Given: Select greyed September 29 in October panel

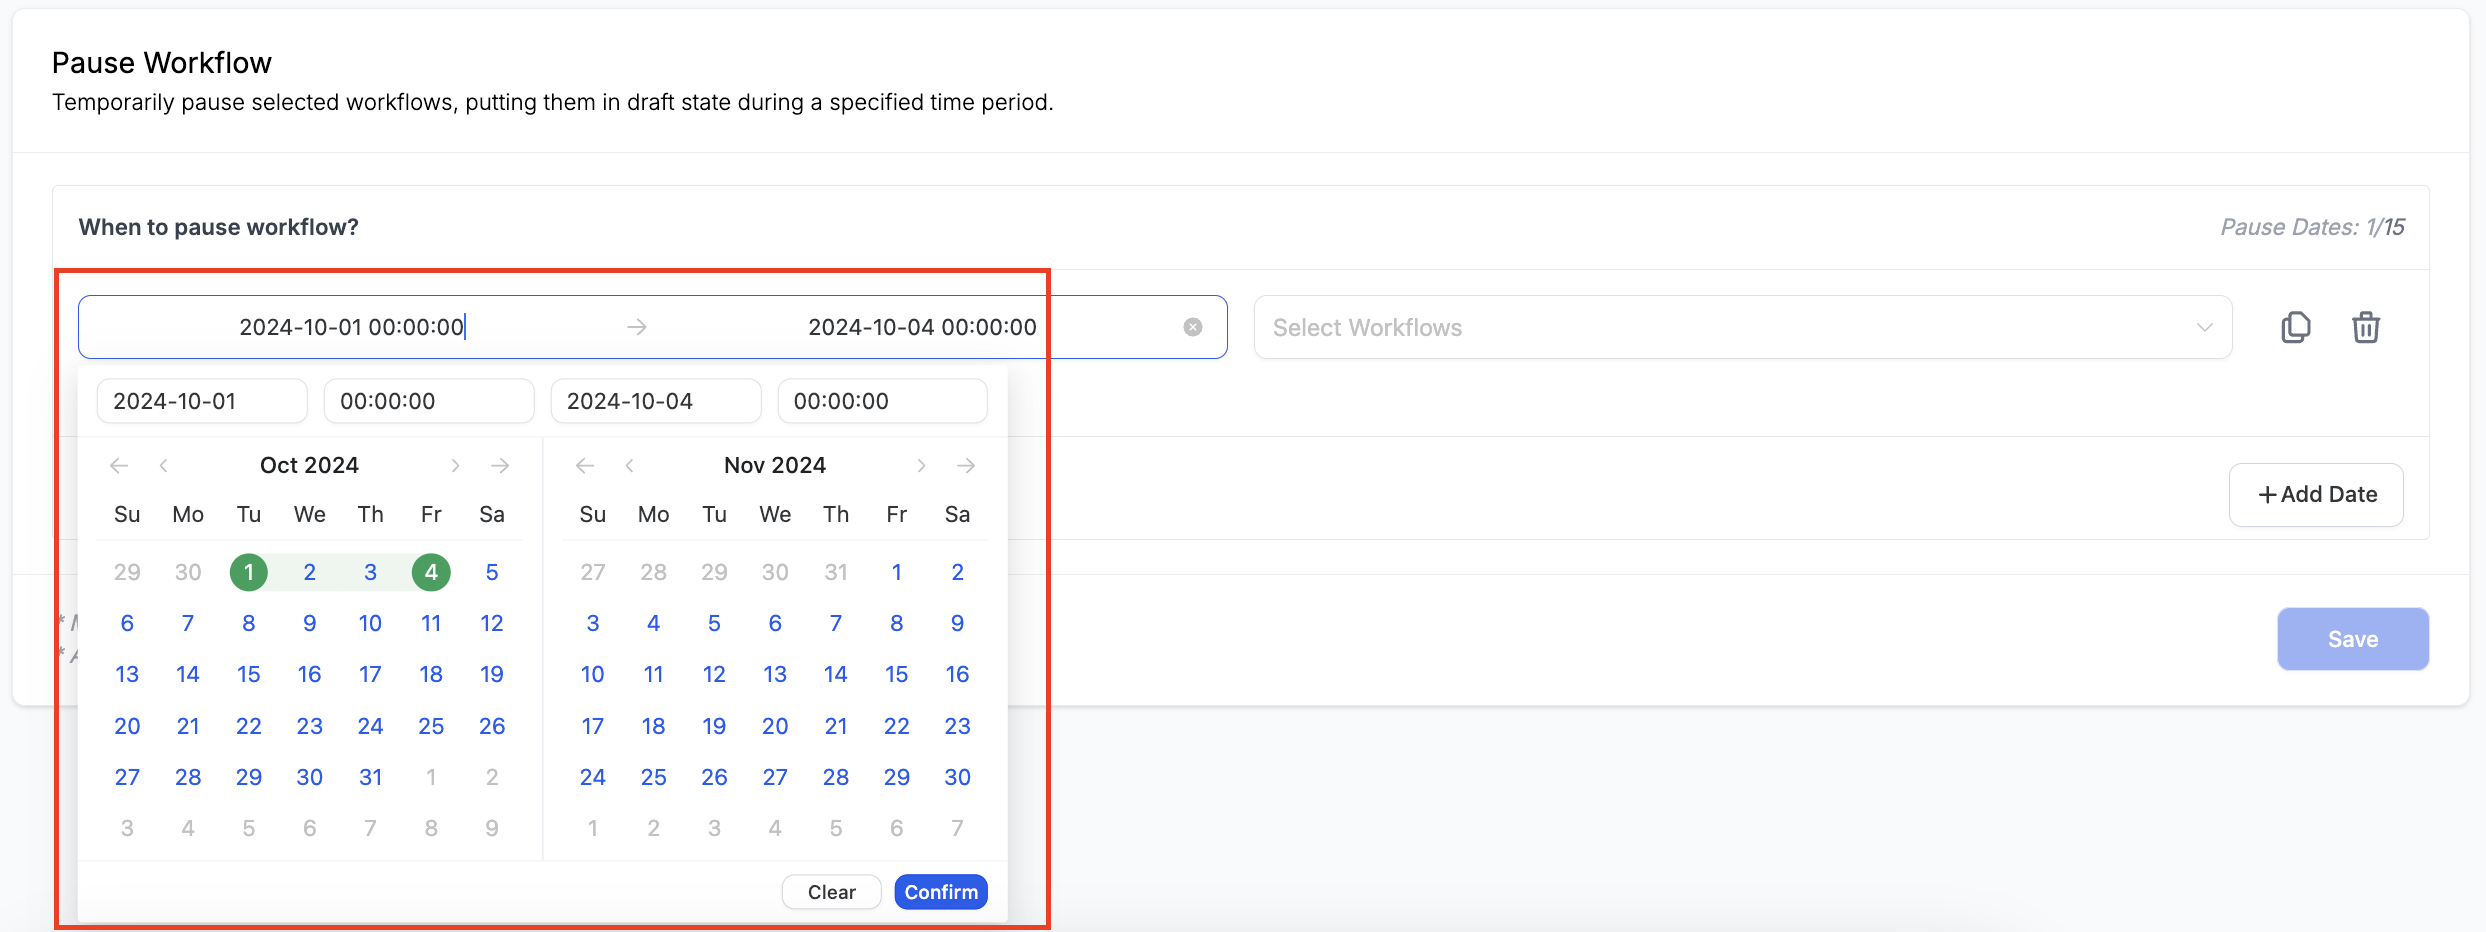Looking at the screenshot, I should tap(127, 572).
